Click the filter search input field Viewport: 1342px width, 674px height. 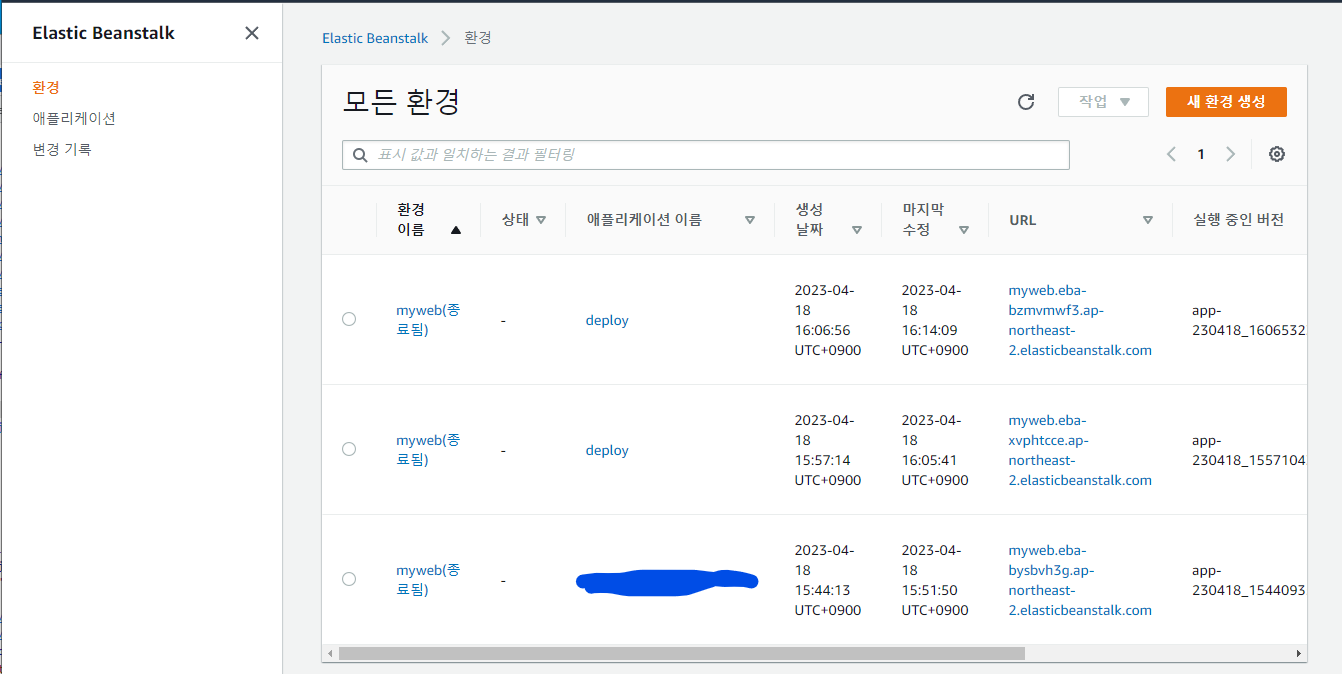[x=706, y=155]
